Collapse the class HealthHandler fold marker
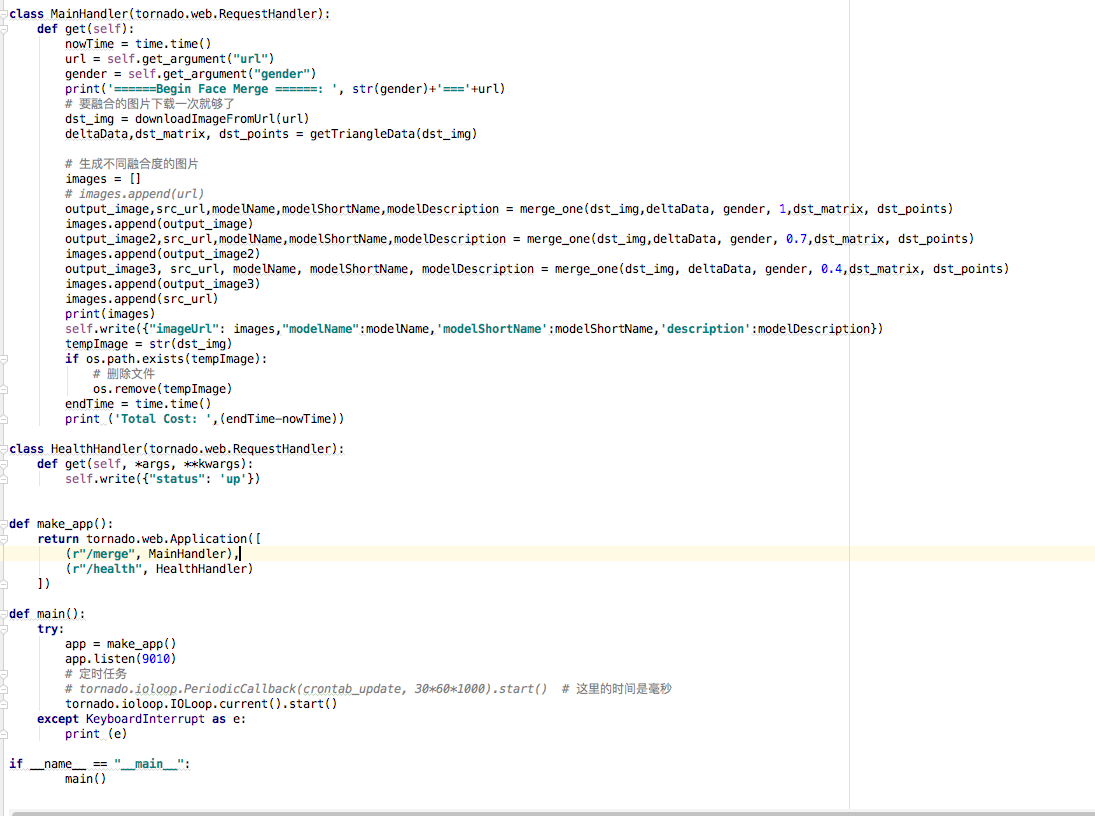The width and height of the screenshot is (1095, 816). (3, 449)
